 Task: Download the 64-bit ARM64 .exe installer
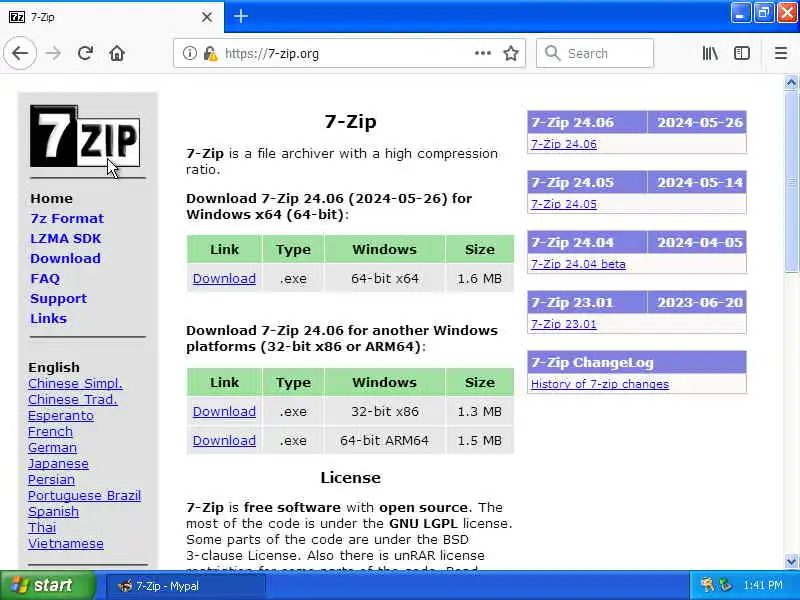click(224, 440)
